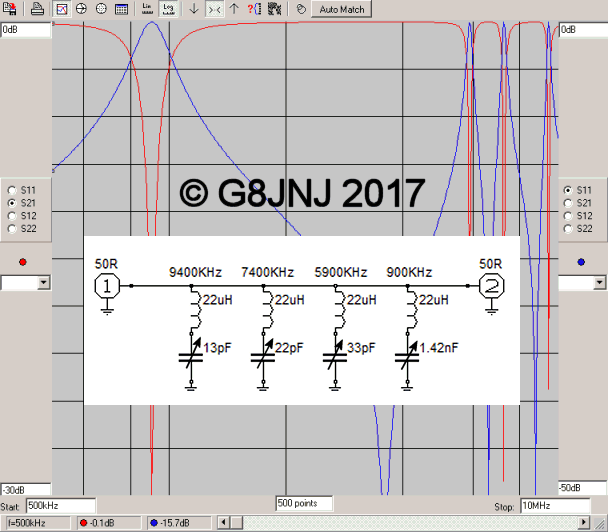Select linear frequency scale icon

click(x=148, y=9)
